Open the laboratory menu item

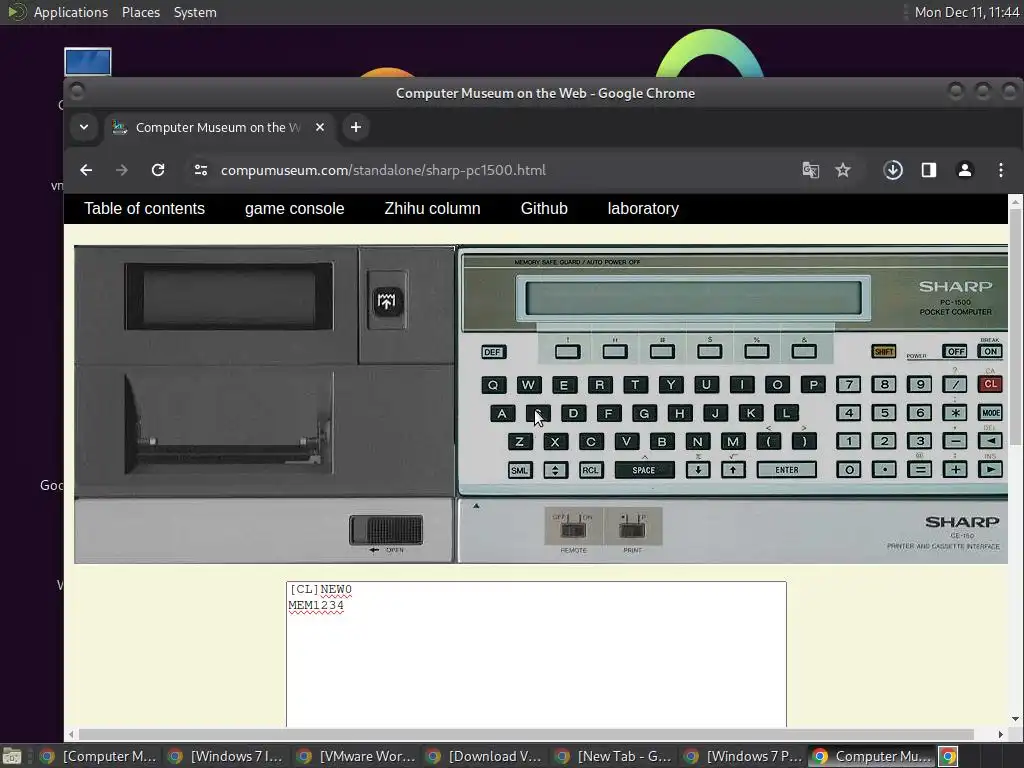(x=643, y=209)
